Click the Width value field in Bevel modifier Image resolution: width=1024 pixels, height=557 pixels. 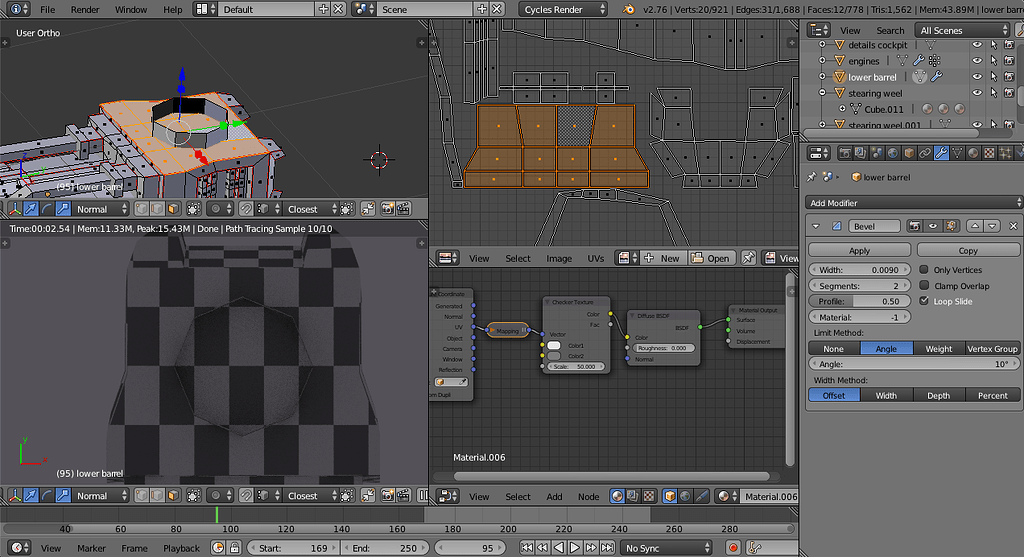pos(859,270)
